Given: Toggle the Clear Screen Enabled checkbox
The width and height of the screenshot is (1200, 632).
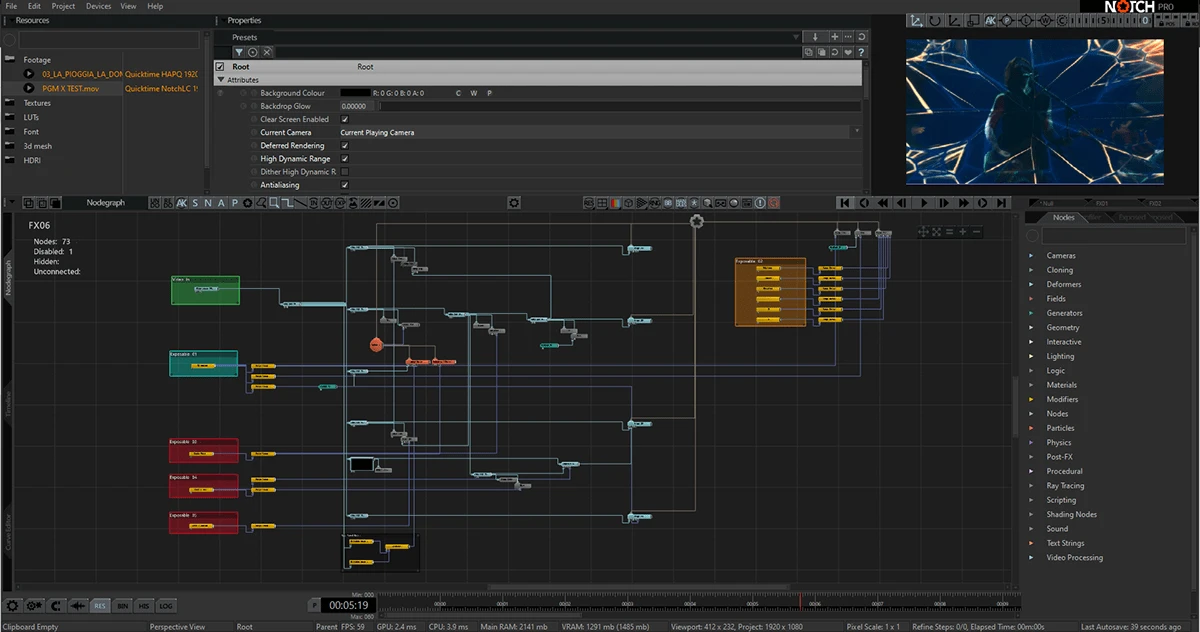Looking at the screenshot, I should click(345, 119).
